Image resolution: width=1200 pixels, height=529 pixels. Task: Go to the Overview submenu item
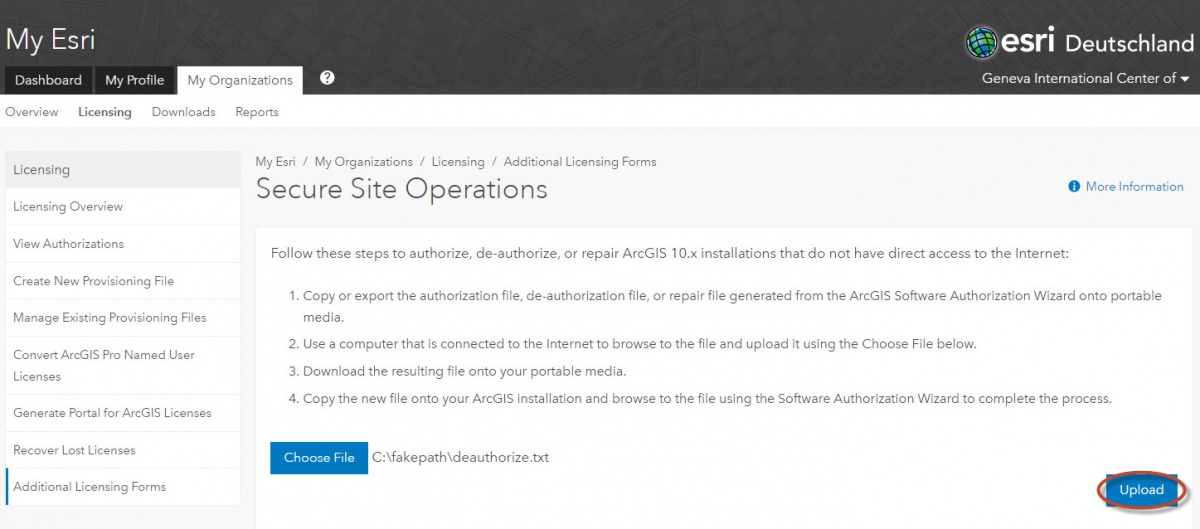(x=32, y=112)
